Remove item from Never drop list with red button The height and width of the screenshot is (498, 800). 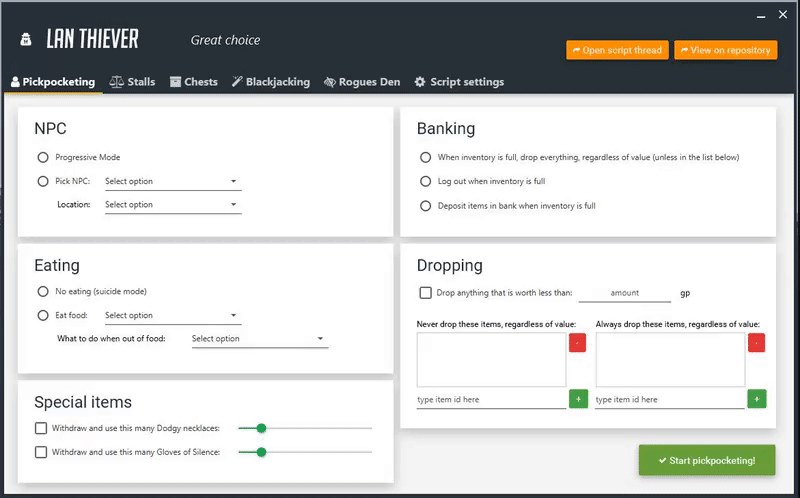click(x=578, y=343)
